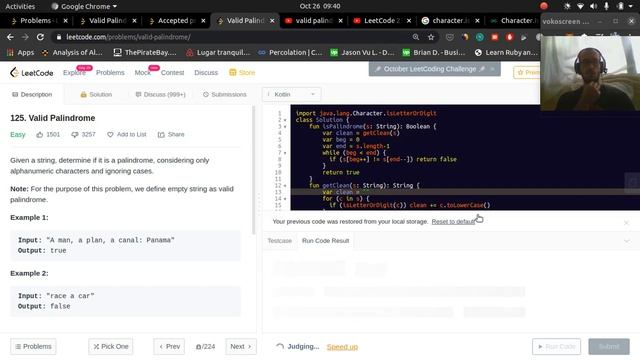Click the microphone icon in system tray
This screenshot has height=360, width=640.
(x=606, y=6)
